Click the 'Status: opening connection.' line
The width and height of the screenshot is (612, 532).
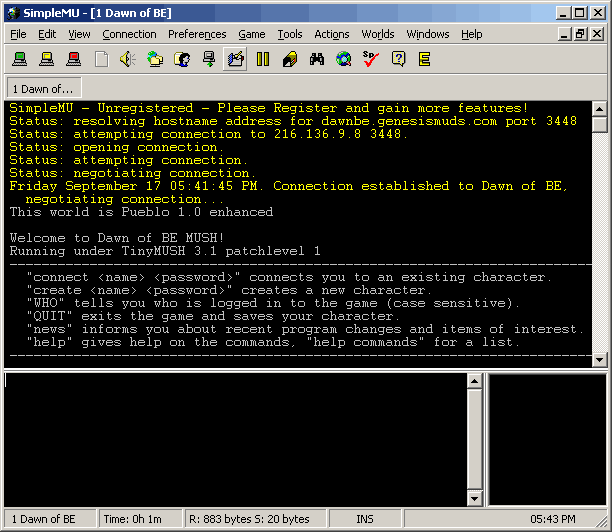pyautogui.click(x=116, y=147)
